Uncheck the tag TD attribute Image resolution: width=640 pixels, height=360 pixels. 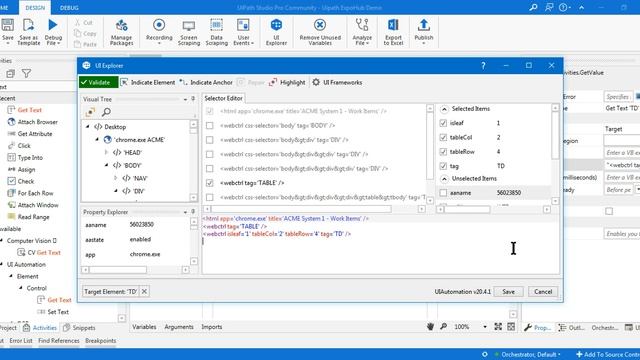point(443,166)
